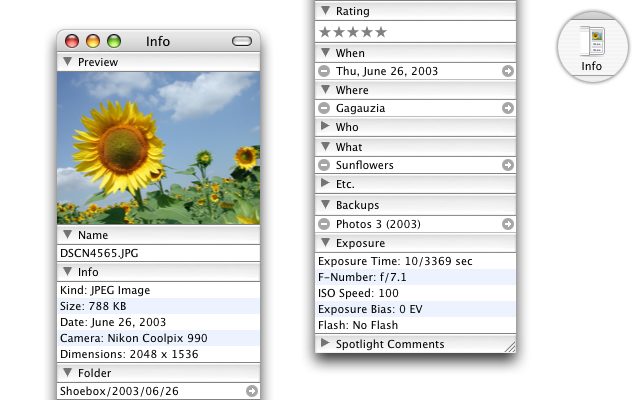Click the resize grip at panel corner
Viewport: 640px width, 400px height.
[x=510, y=346]
